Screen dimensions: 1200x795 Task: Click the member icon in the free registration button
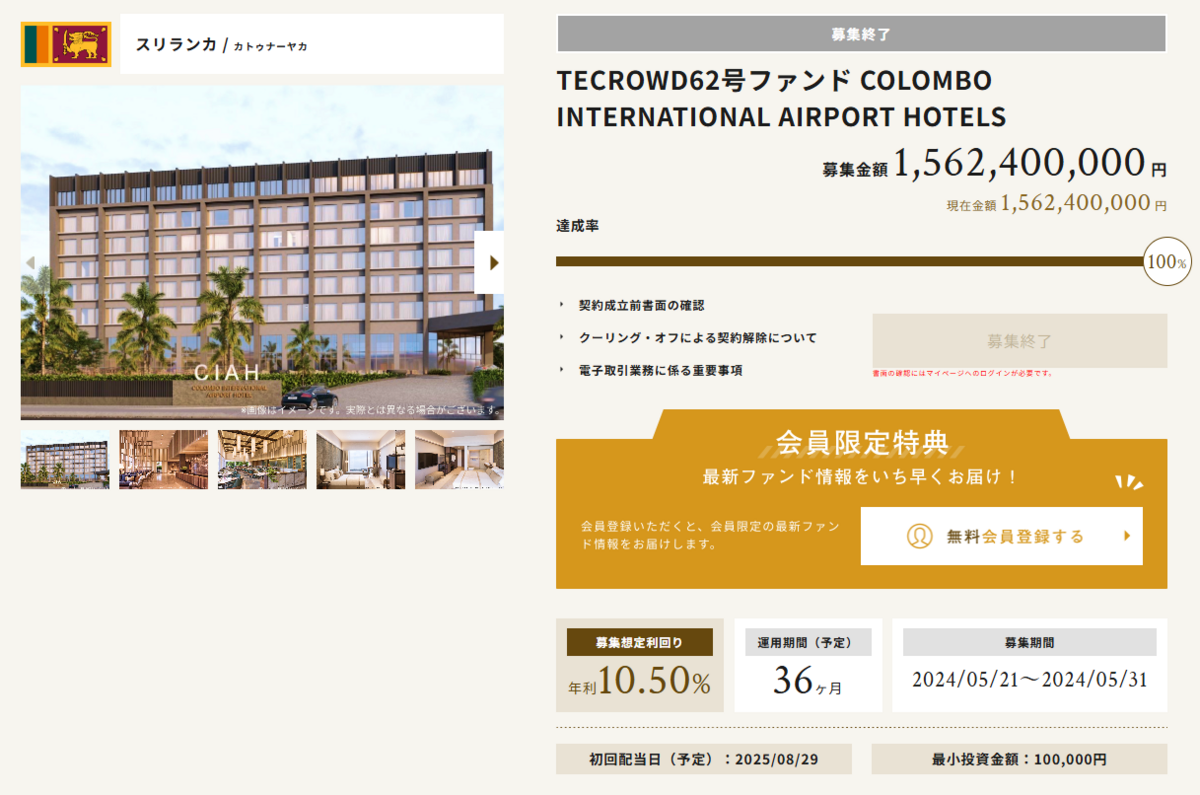[x=919, y=536]
